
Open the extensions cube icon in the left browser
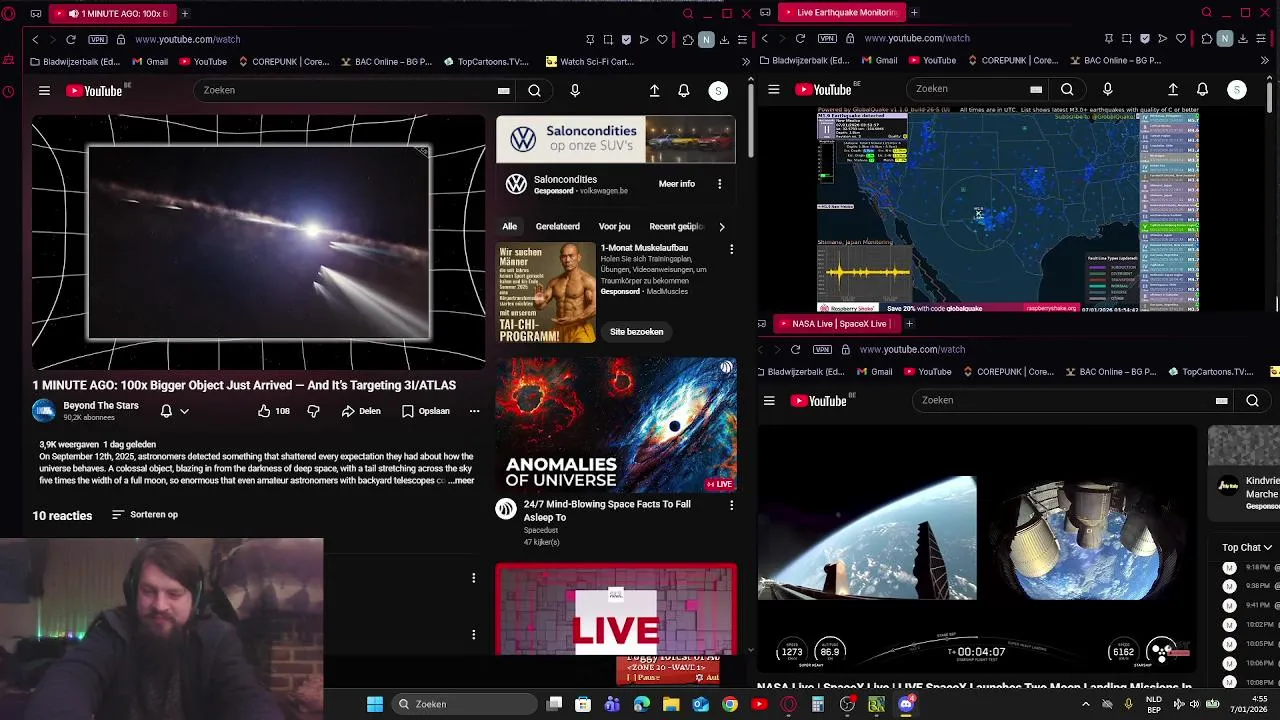pos(688,39)
